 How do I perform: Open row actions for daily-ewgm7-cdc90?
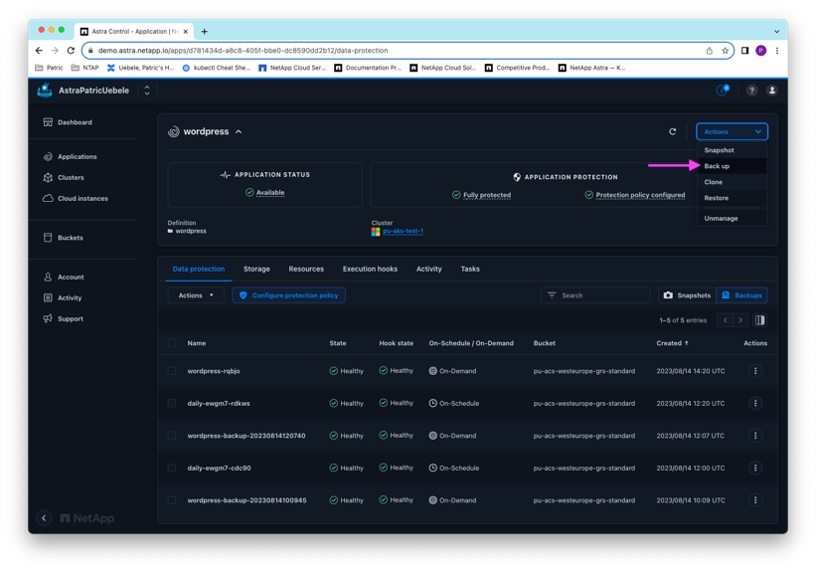click(x=755, y=468)
